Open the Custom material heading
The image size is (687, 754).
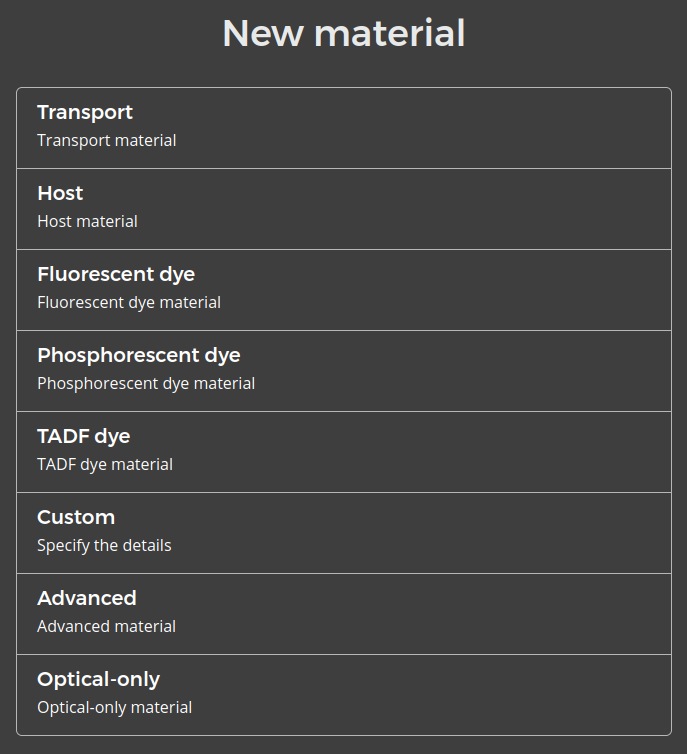point(76,517)
